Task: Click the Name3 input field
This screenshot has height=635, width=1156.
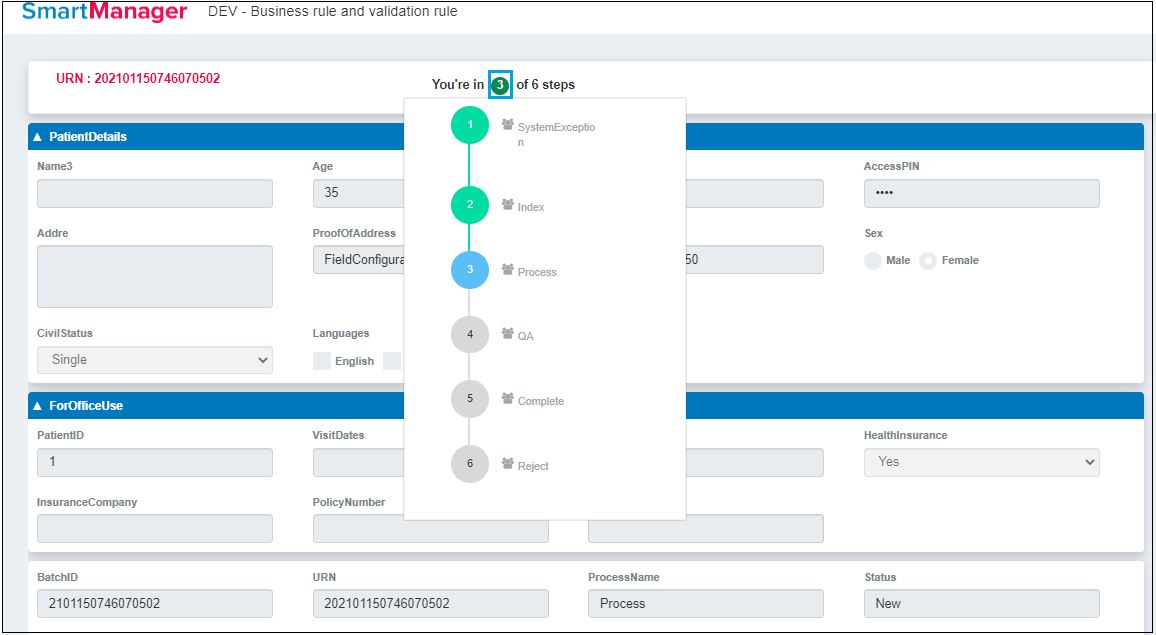Action: (155, 194)
